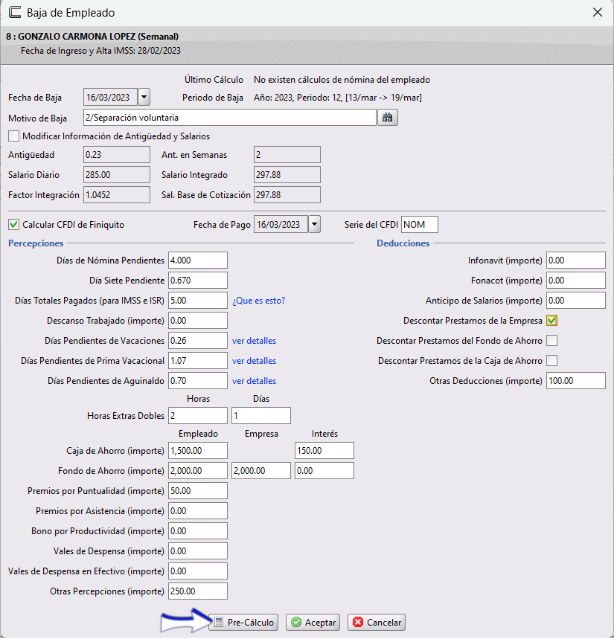Click the Factor Integración field
This screenshot has height=638, width=614.
click(116, 194)
